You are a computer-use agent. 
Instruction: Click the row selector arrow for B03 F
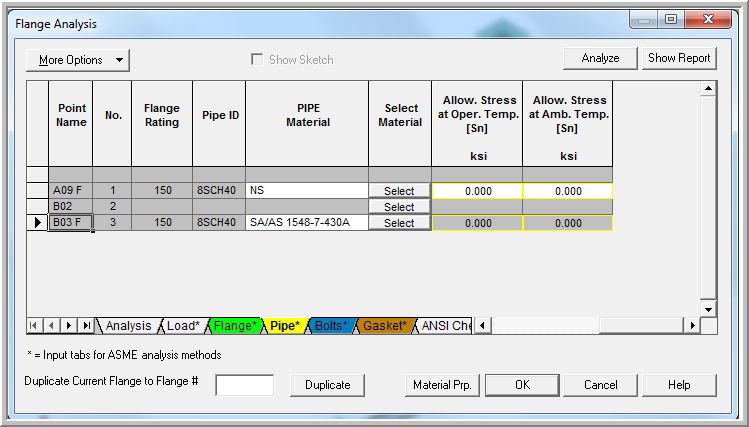click(x=37, y=223)
